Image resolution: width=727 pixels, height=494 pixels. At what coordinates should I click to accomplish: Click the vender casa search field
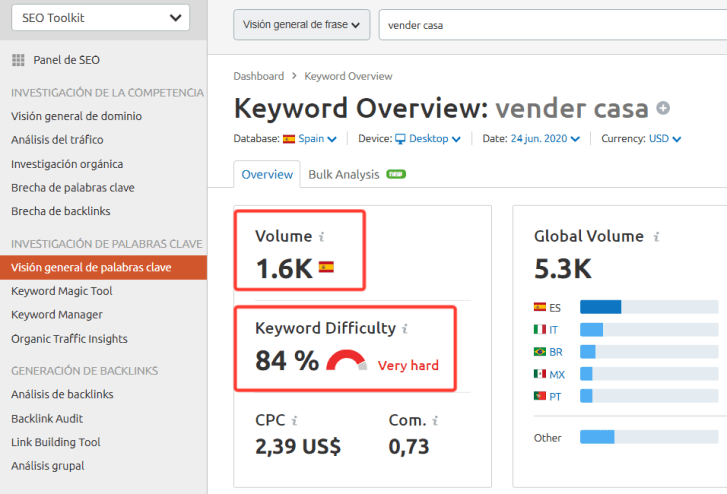(x=553, y=25)
